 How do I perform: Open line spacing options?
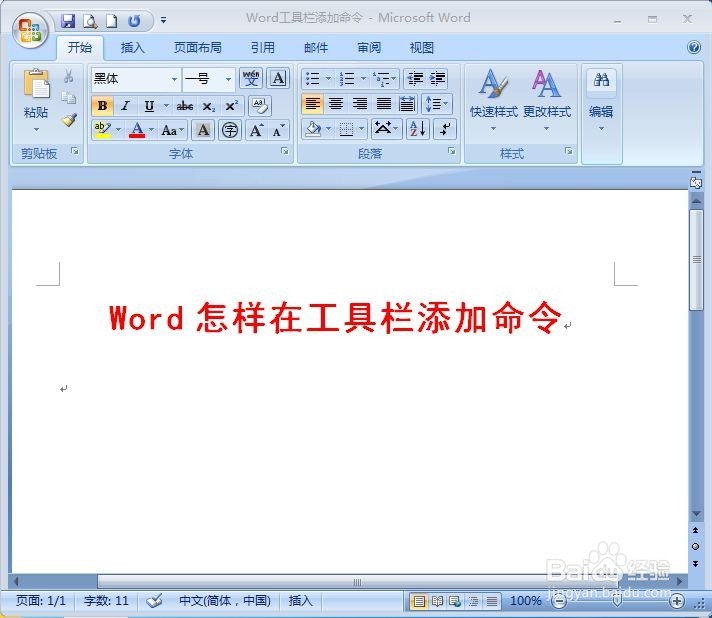click(436, 104)
